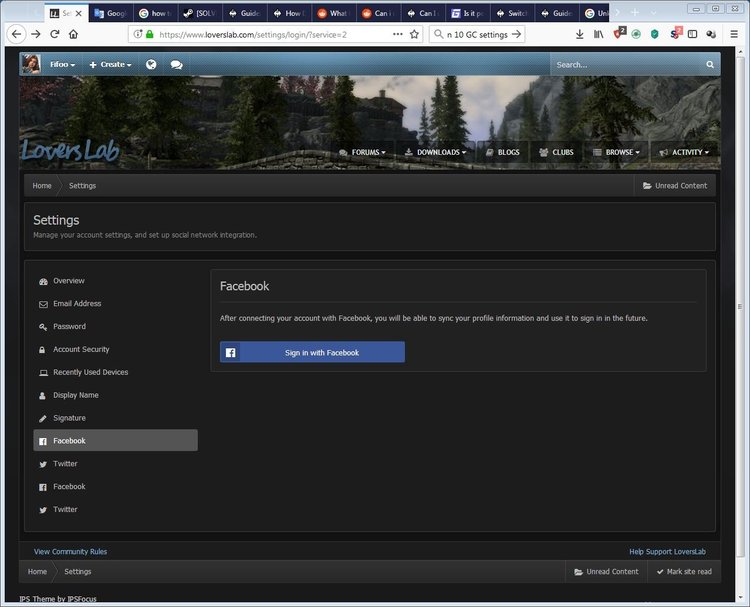Switch to the Google browser tab
Screen dimensions: 750x607
[110, 13]
